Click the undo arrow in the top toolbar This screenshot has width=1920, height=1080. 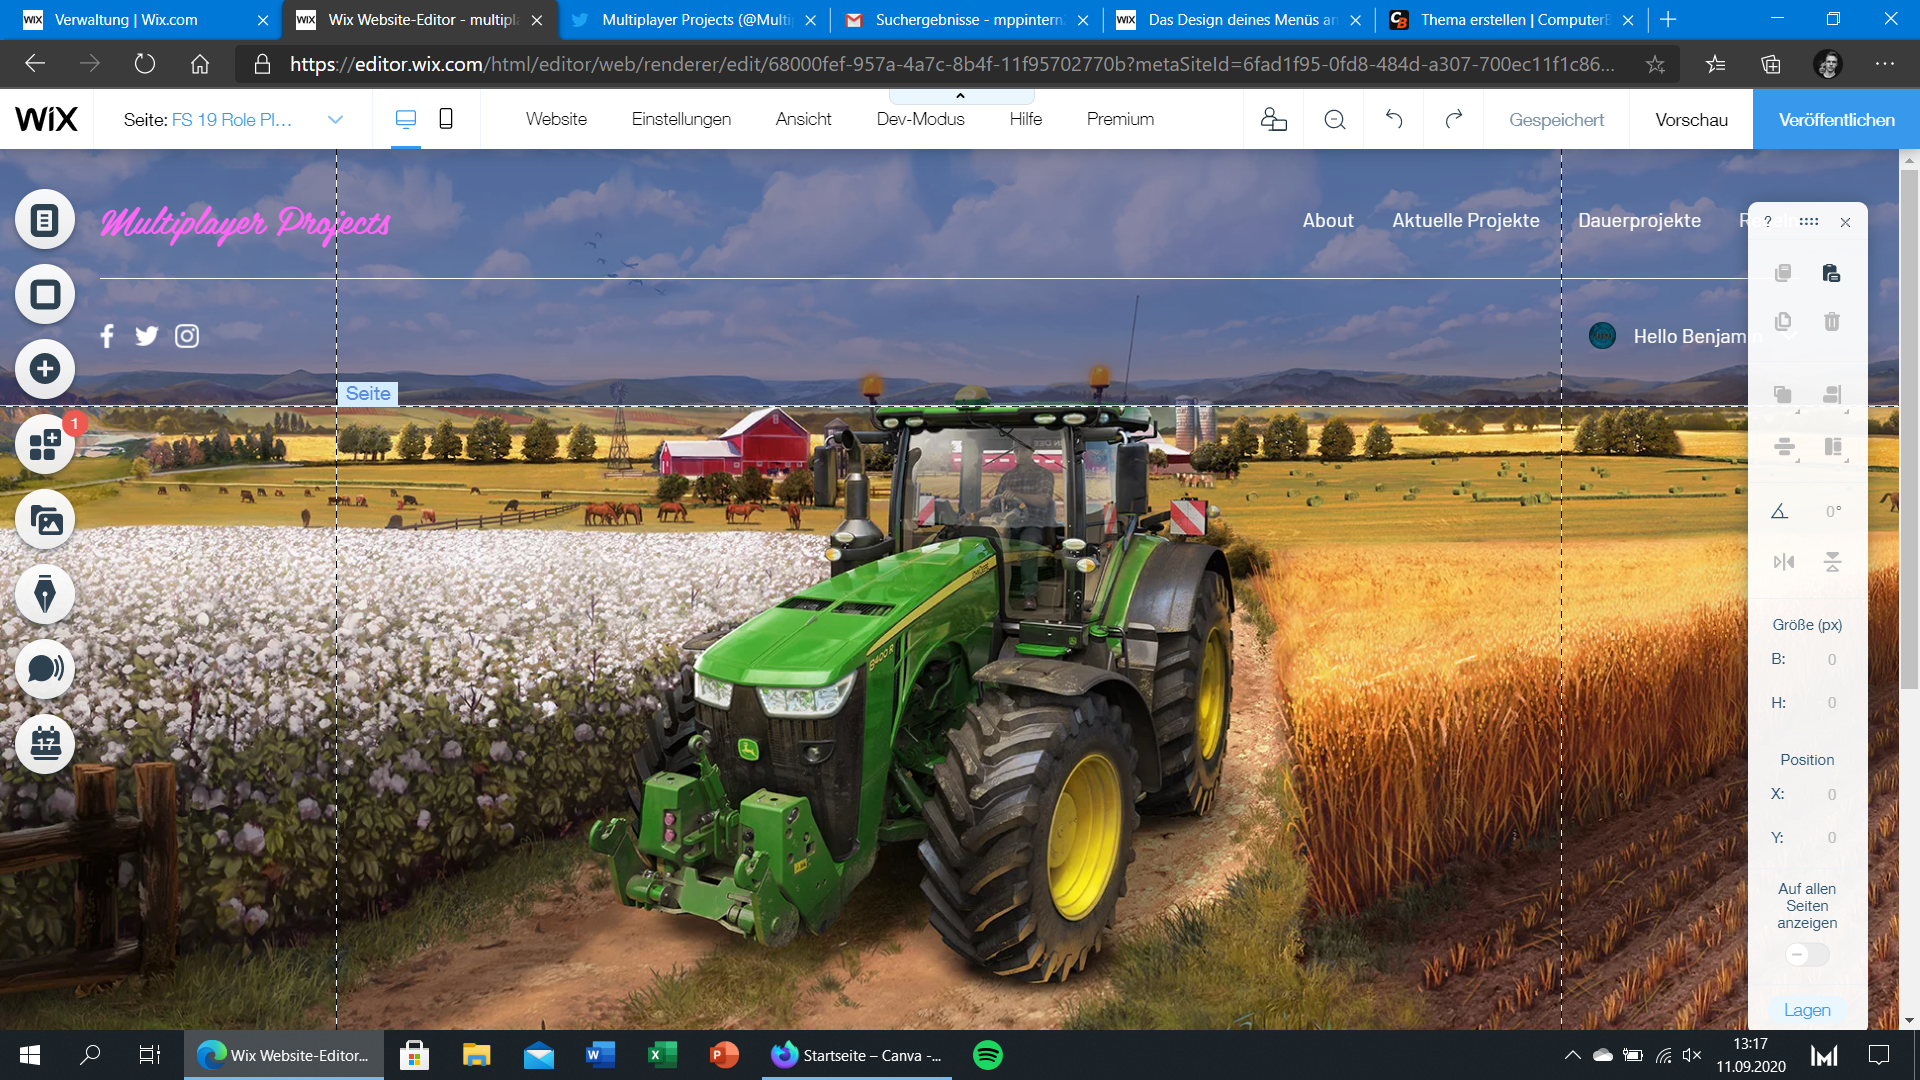point(1394,119)
